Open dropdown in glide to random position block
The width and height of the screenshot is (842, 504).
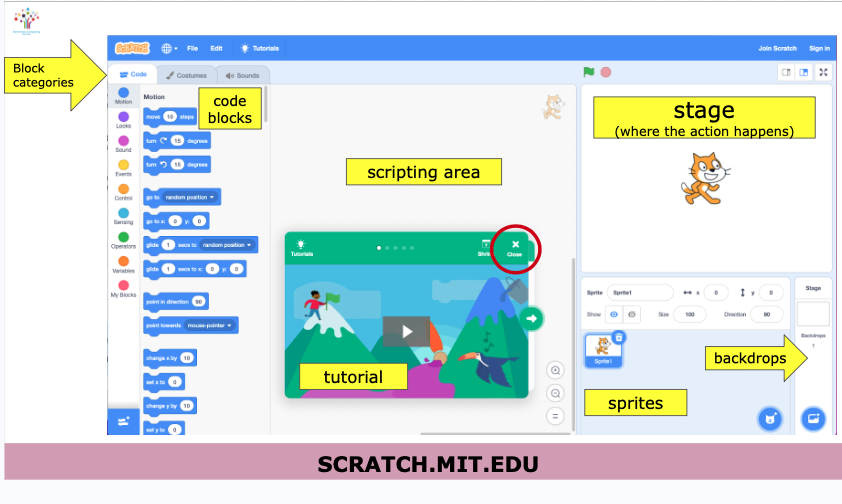pyautogui.click(x=227, y=245)
